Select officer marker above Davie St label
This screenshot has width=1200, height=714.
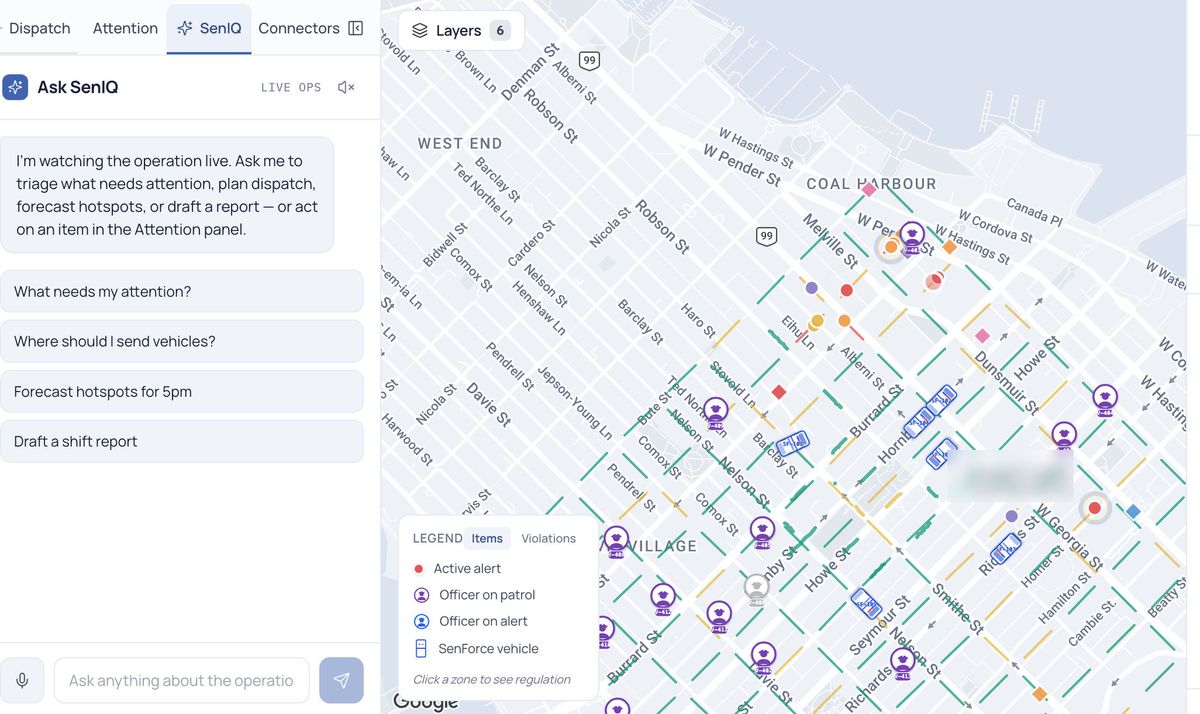pyautogui.click(x=763, y=658)
